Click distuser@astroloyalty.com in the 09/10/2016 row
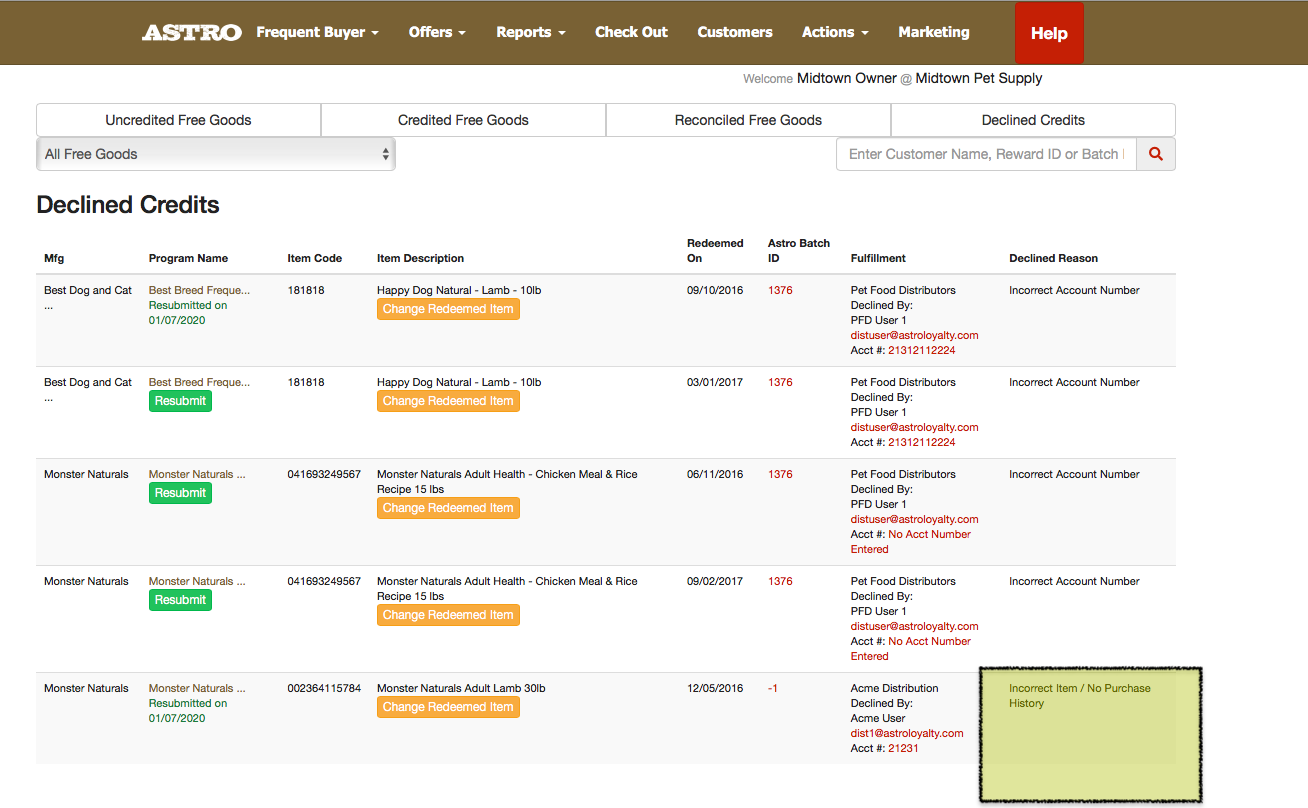1308x808 pixels. (914, 335)
